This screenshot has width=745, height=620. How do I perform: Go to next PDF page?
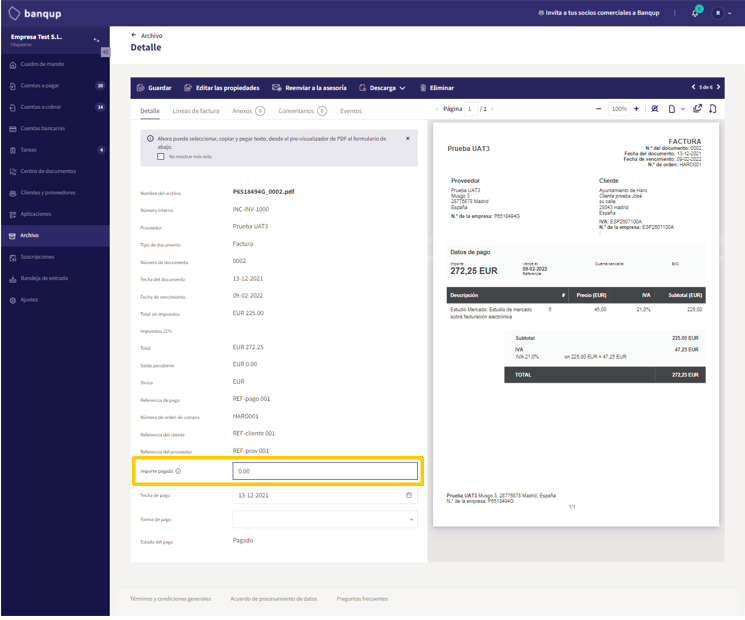(x=493, y=109)
